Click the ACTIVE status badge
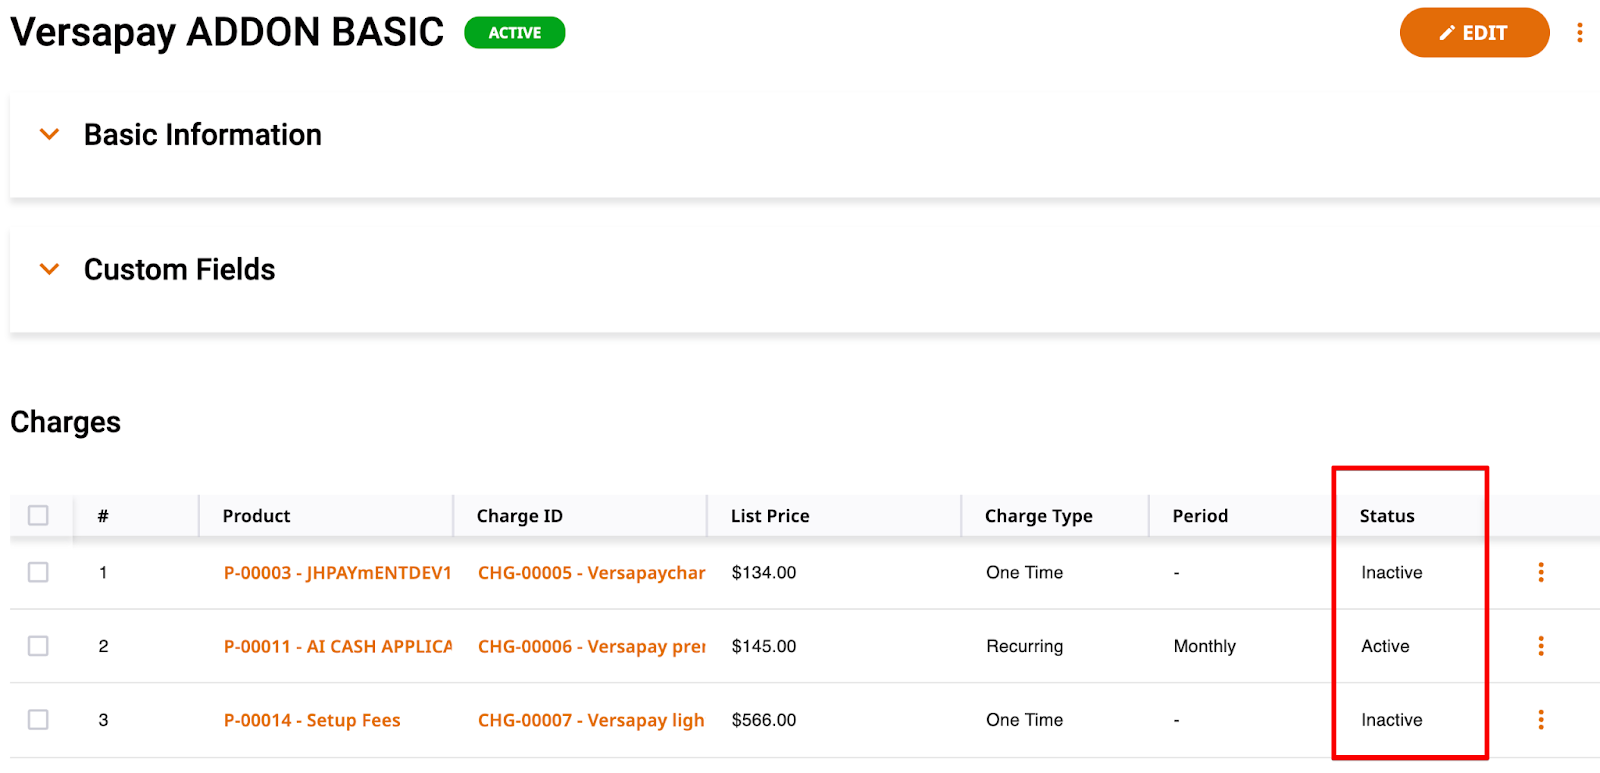 click(x=515, y=33)
